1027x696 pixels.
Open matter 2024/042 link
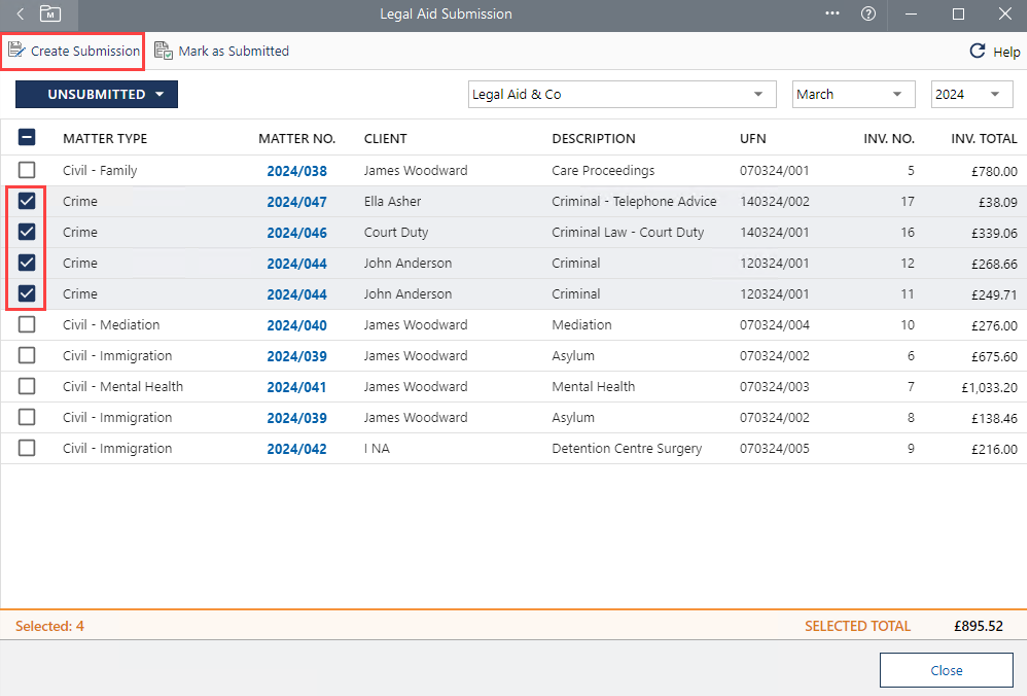(x=296, y=449)
